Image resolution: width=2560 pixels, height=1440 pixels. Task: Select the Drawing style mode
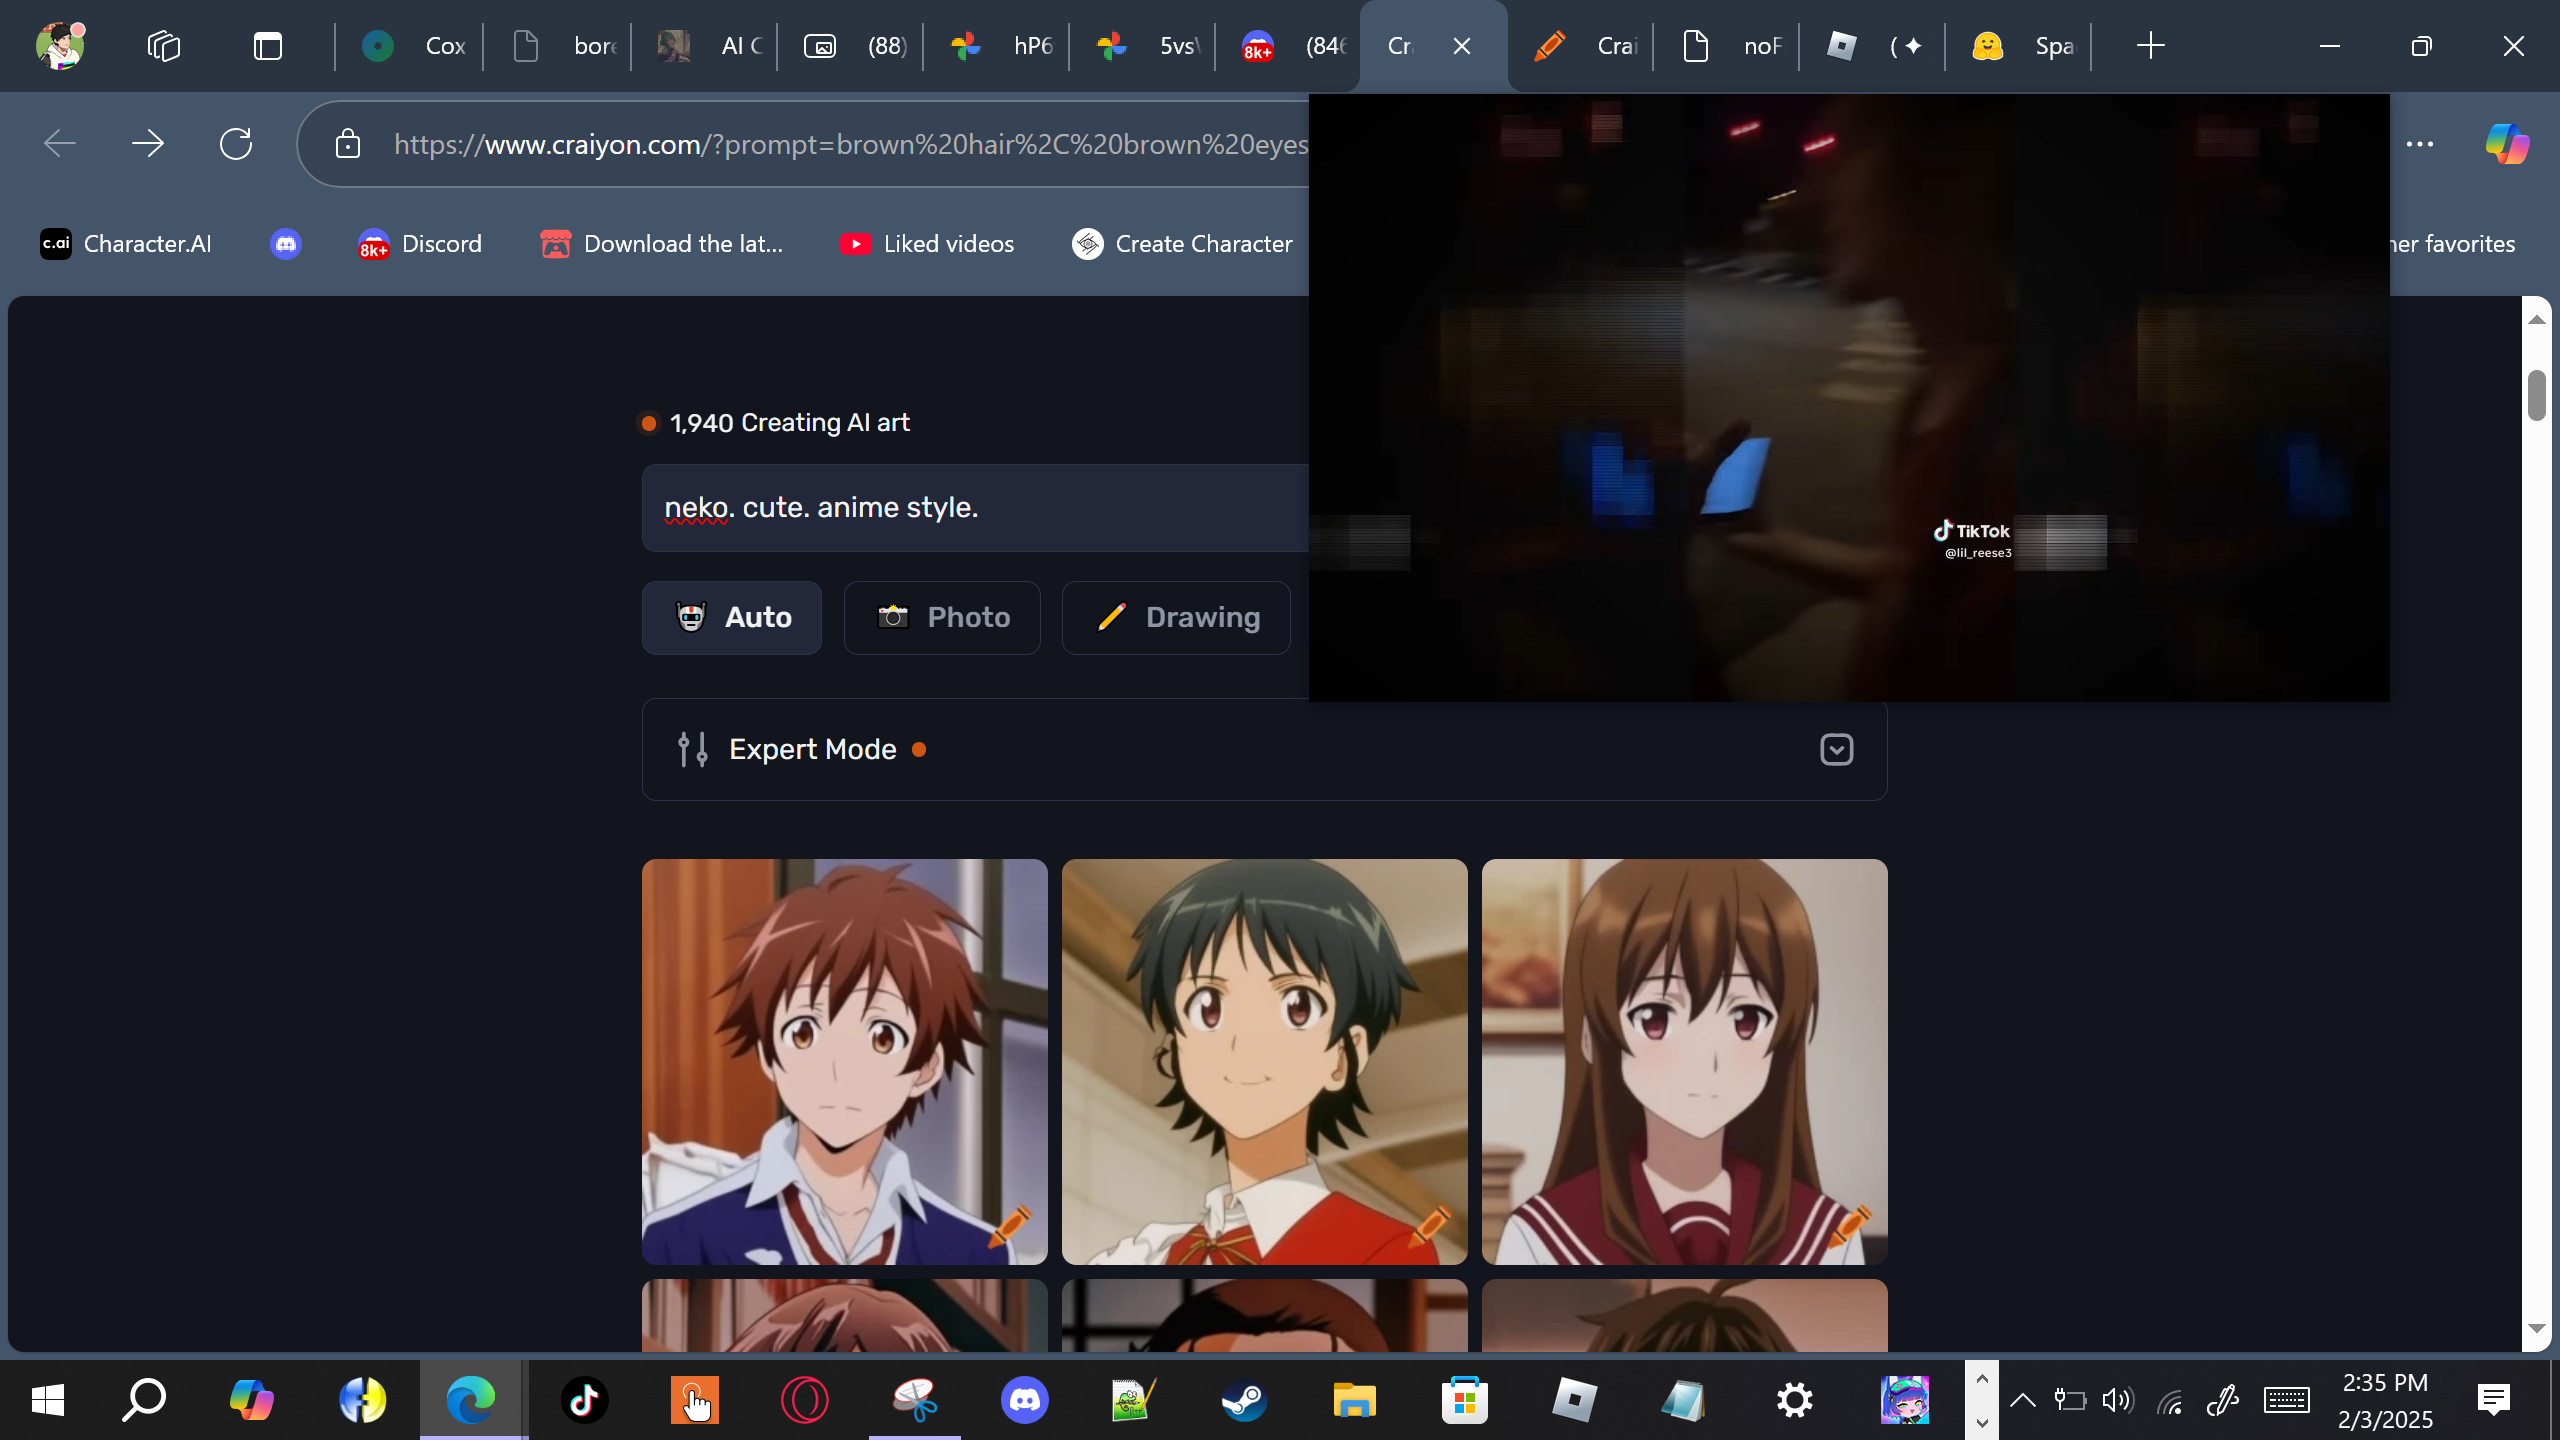coord(1176,618)
